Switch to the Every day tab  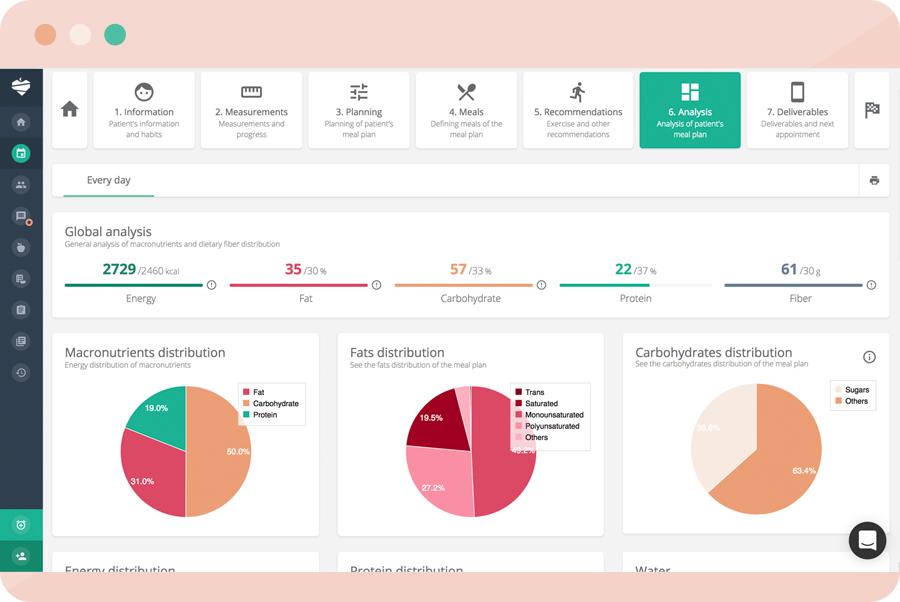coord(107,180)
